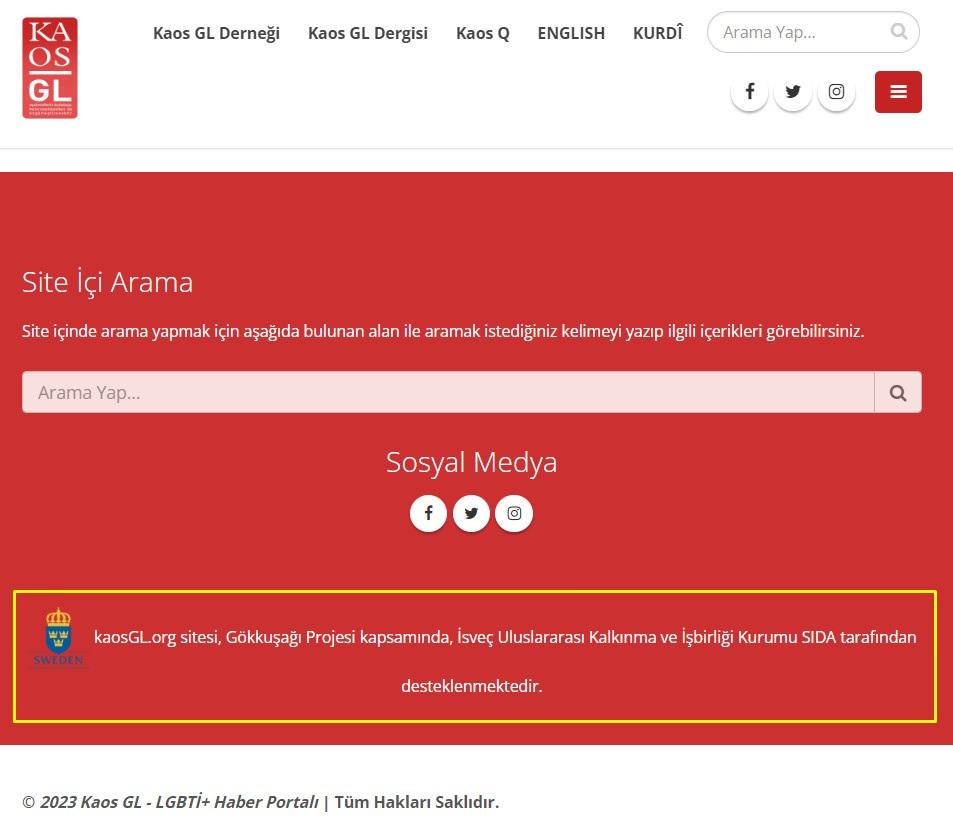The width and height of the screenshot is (953, 834).
Task: Open Twitter from the header icons
Action: point(793,92)
